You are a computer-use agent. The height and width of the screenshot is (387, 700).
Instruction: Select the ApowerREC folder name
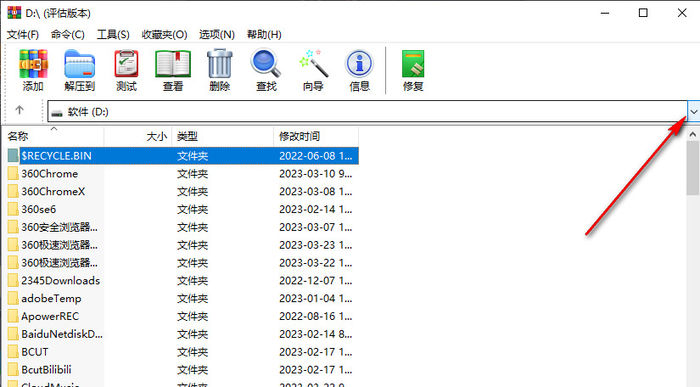50,316
